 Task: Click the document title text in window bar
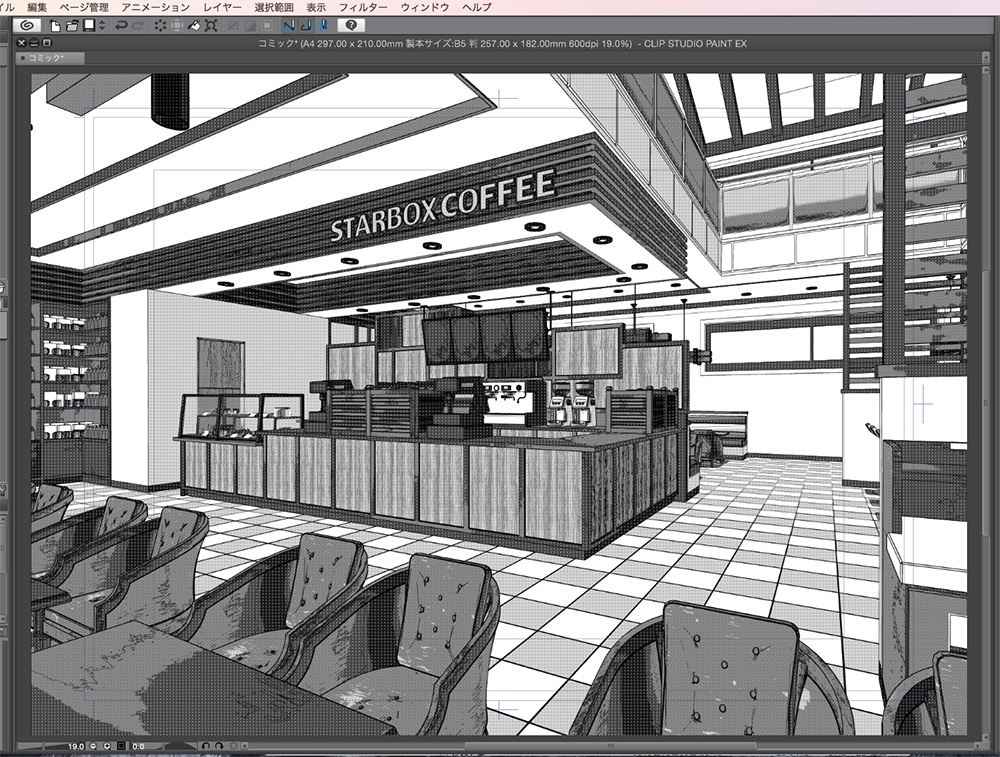pos(502,43)
